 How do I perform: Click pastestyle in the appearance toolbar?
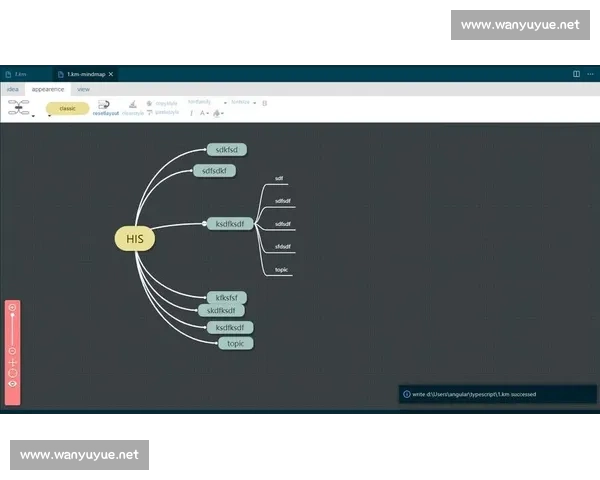163,112
